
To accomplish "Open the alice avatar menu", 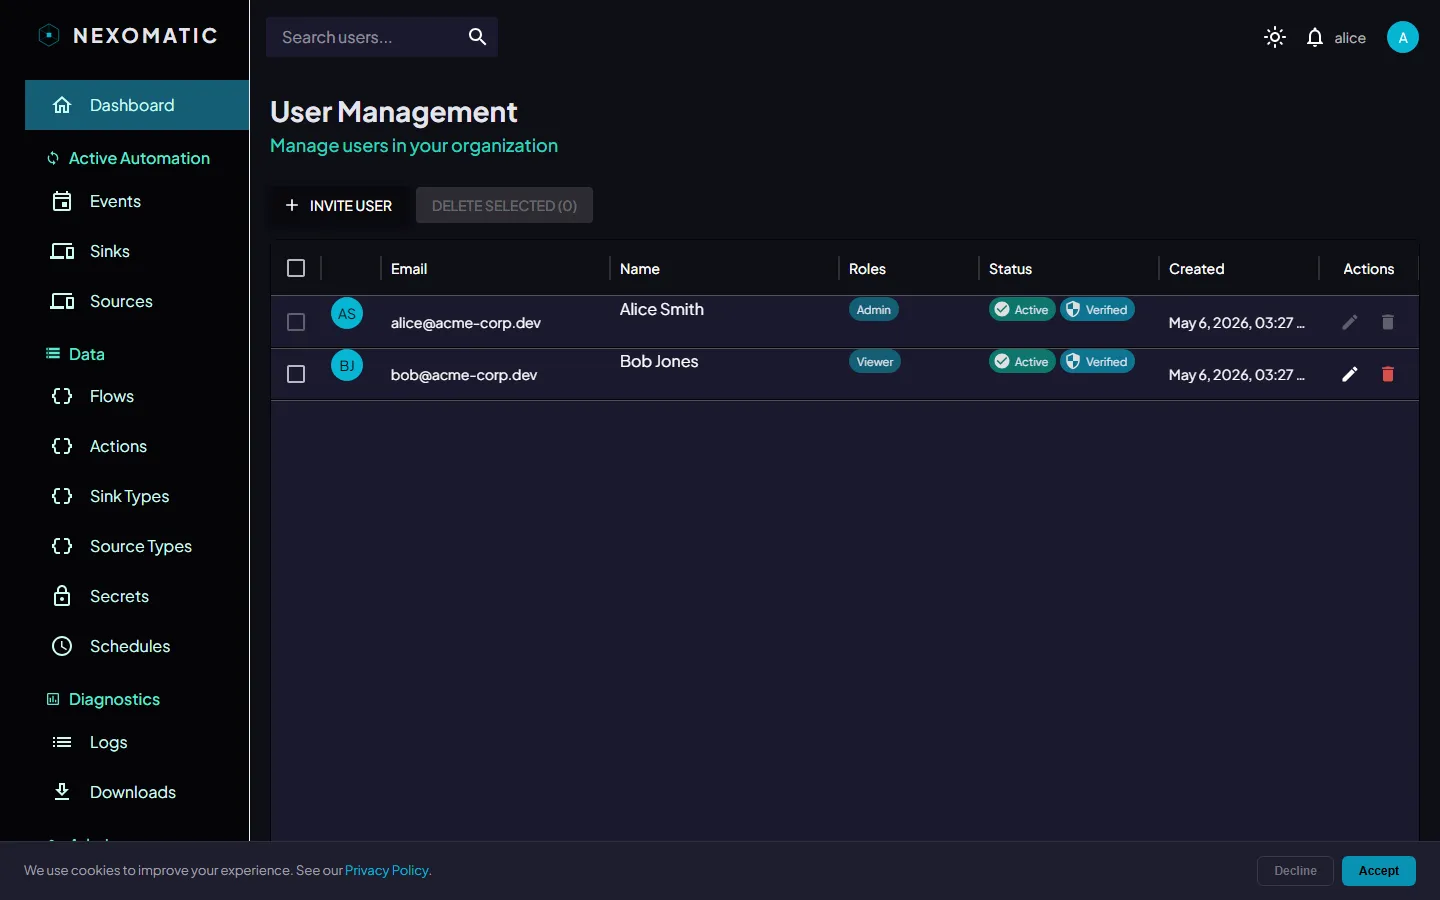I will [1403, 37].
